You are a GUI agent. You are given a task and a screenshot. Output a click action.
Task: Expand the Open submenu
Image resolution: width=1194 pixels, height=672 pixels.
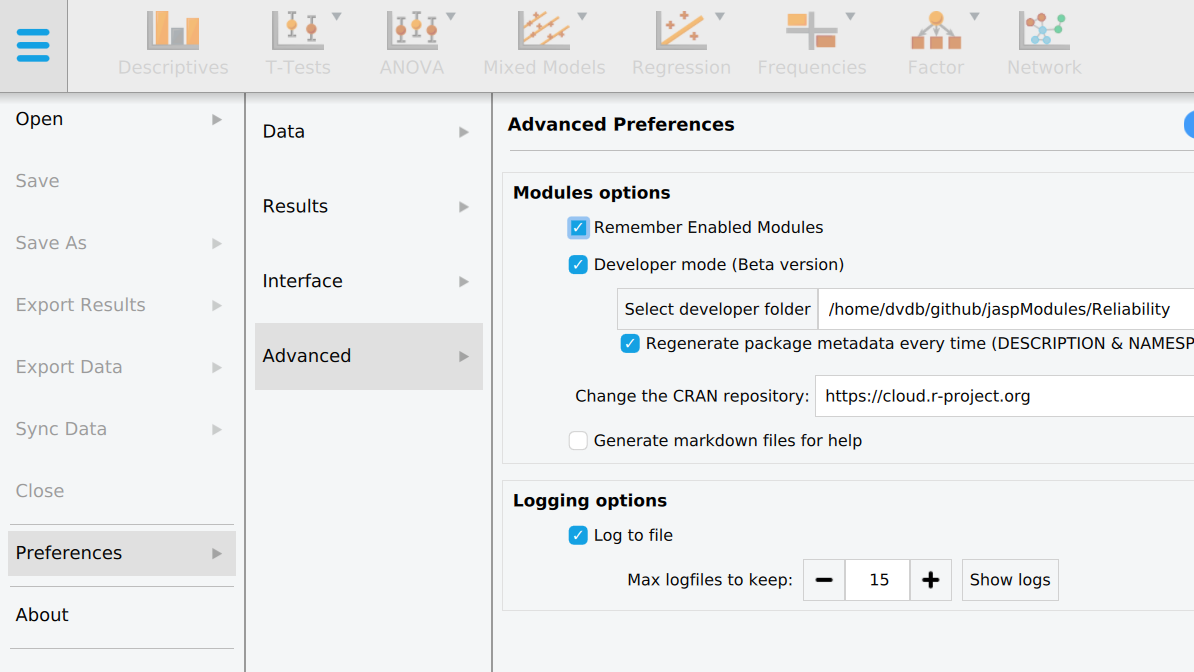click(121, 120)
